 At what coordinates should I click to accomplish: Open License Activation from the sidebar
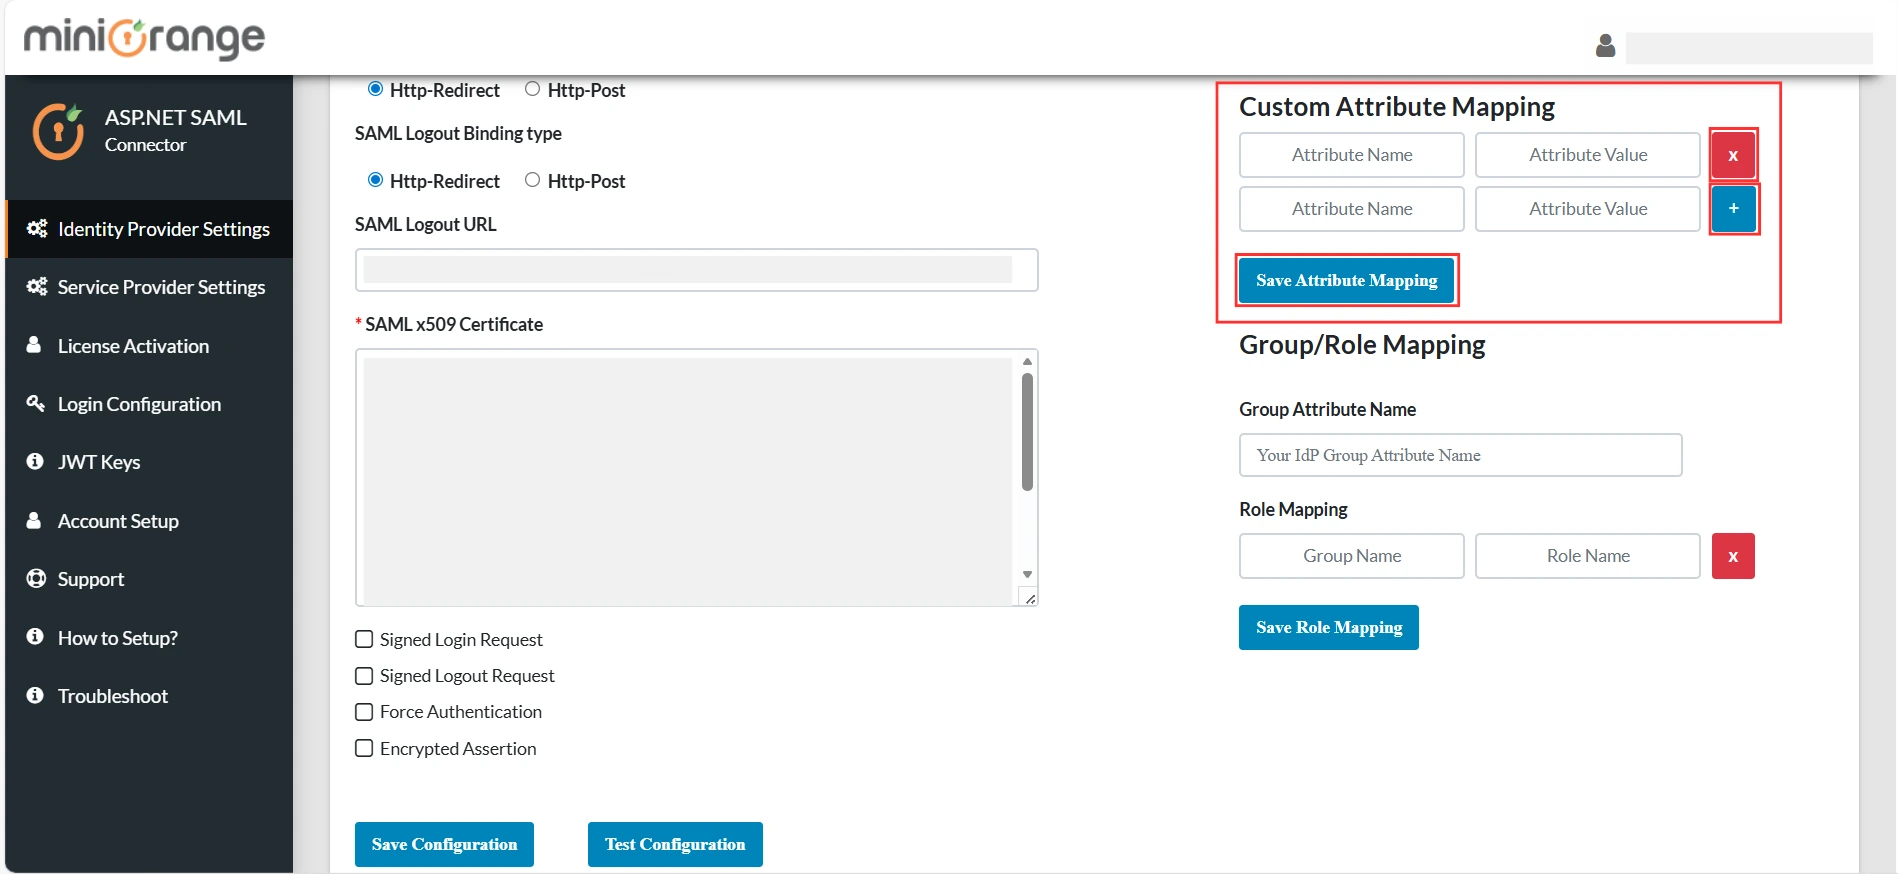point(133,346)
